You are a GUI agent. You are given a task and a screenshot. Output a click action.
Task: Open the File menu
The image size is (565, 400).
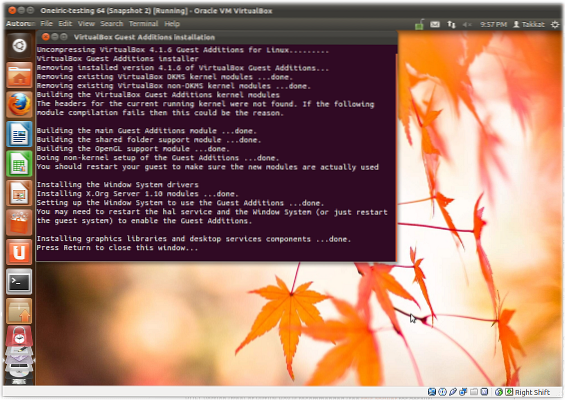pos(46,24)
